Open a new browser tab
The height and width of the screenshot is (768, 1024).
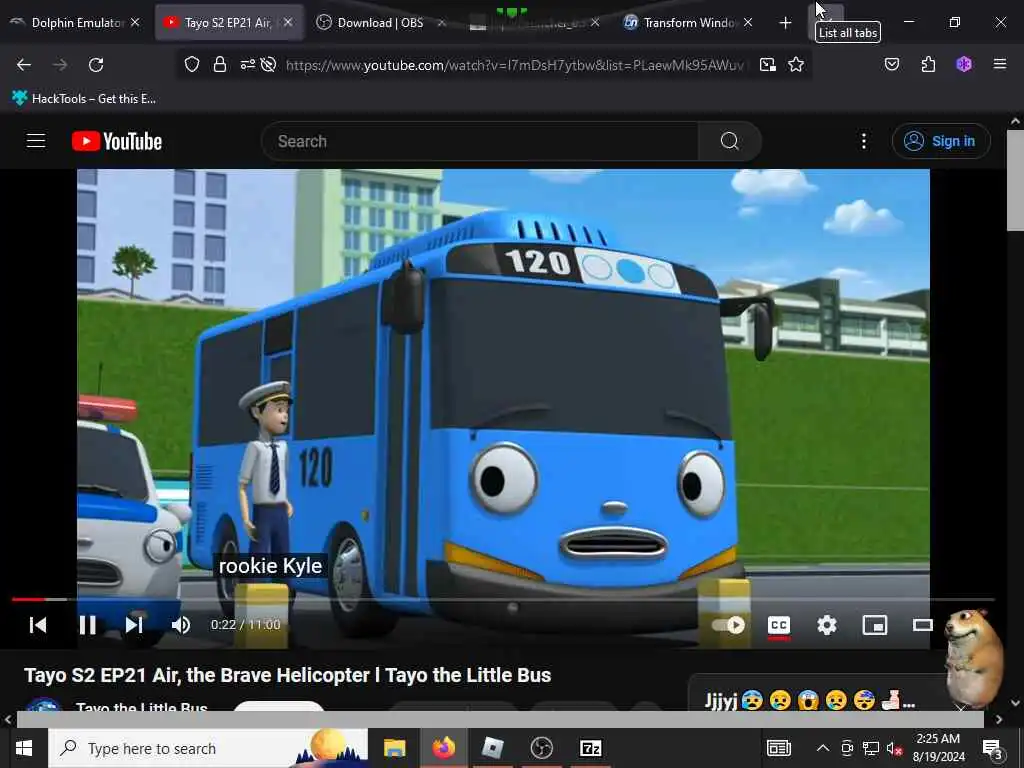[x=785, y=23]
